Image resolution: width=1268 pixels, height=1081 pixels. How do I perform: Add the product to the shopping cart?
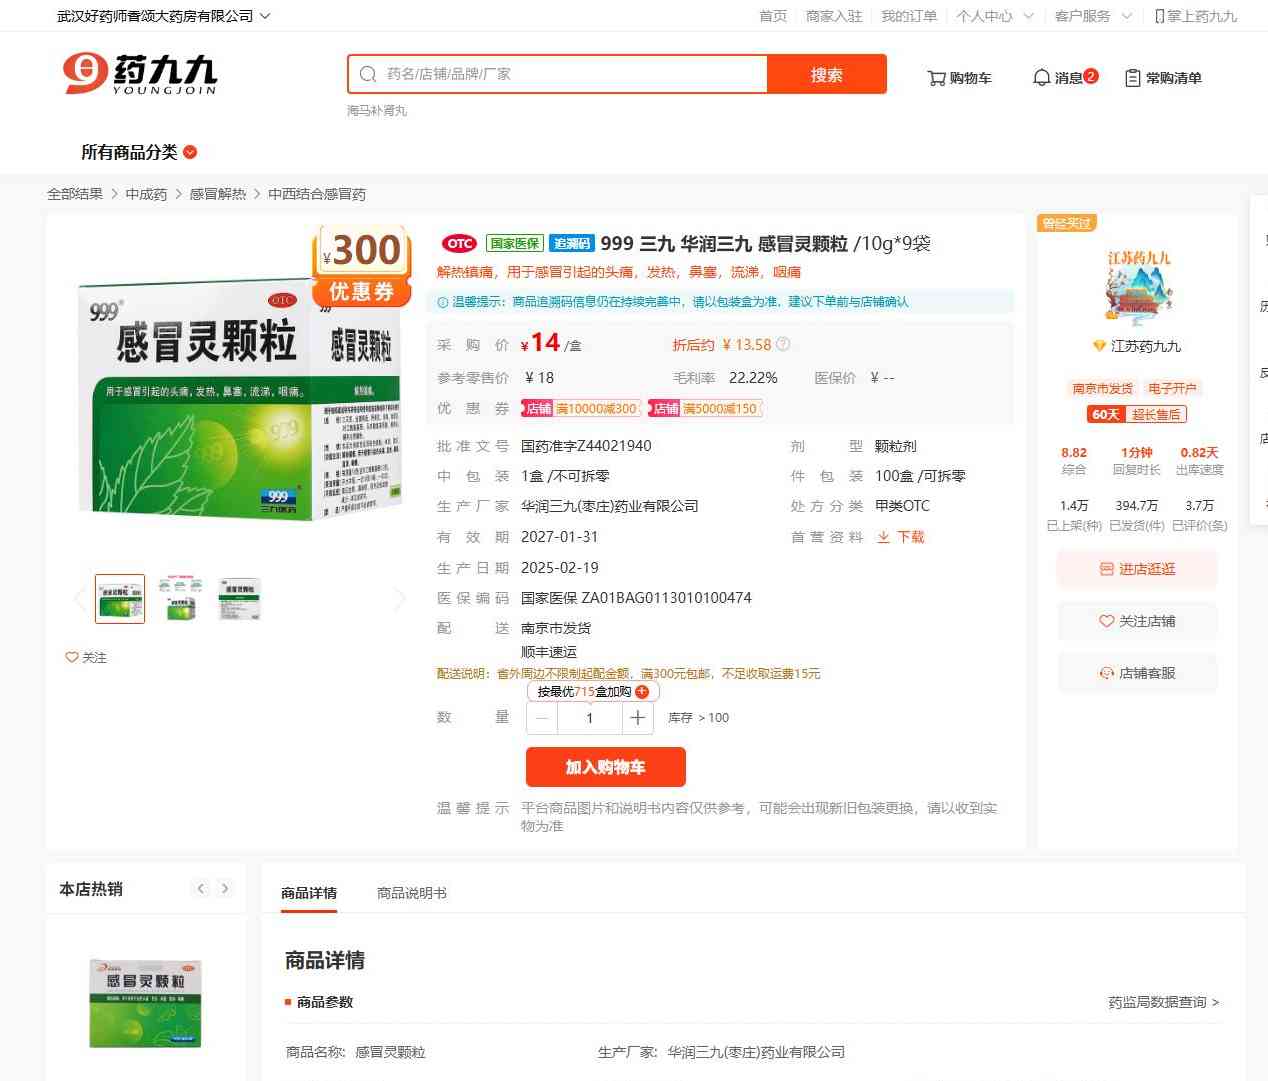[x=605, y=767]
